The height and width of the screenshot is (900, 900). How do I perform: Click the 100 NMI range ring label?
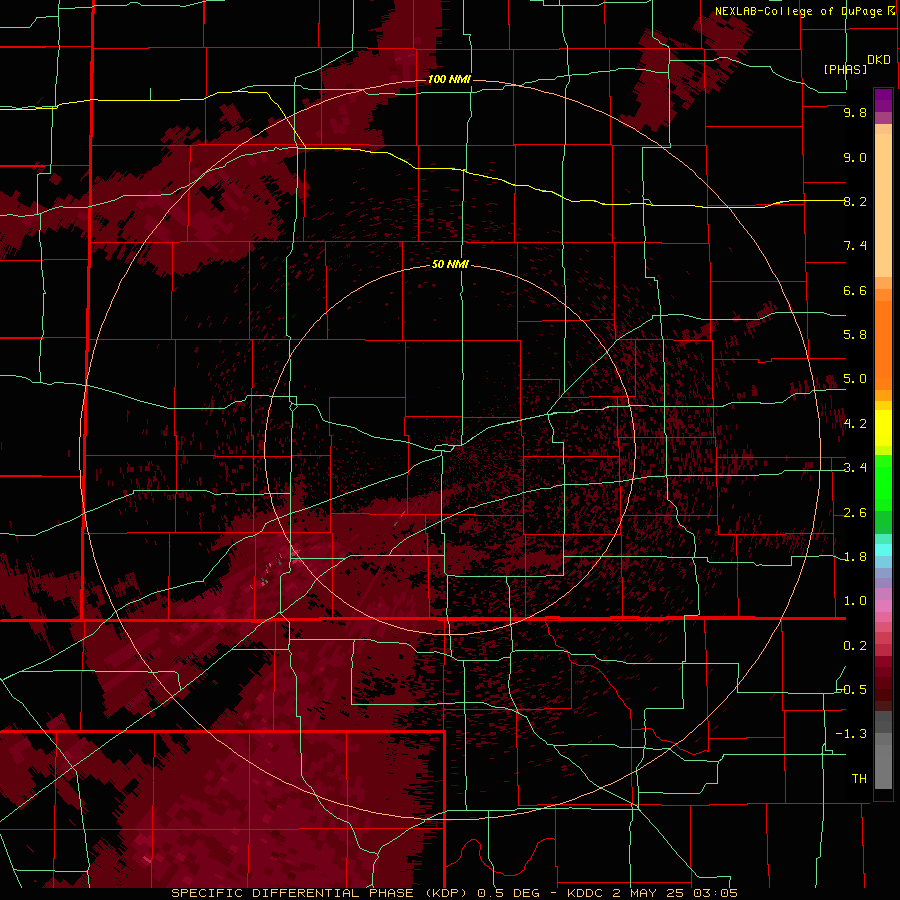pos(449,79)
